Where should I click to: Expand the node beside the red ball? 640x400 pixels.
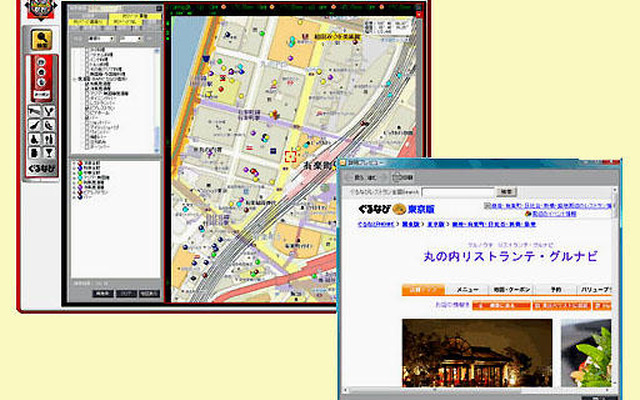point(74,163)
